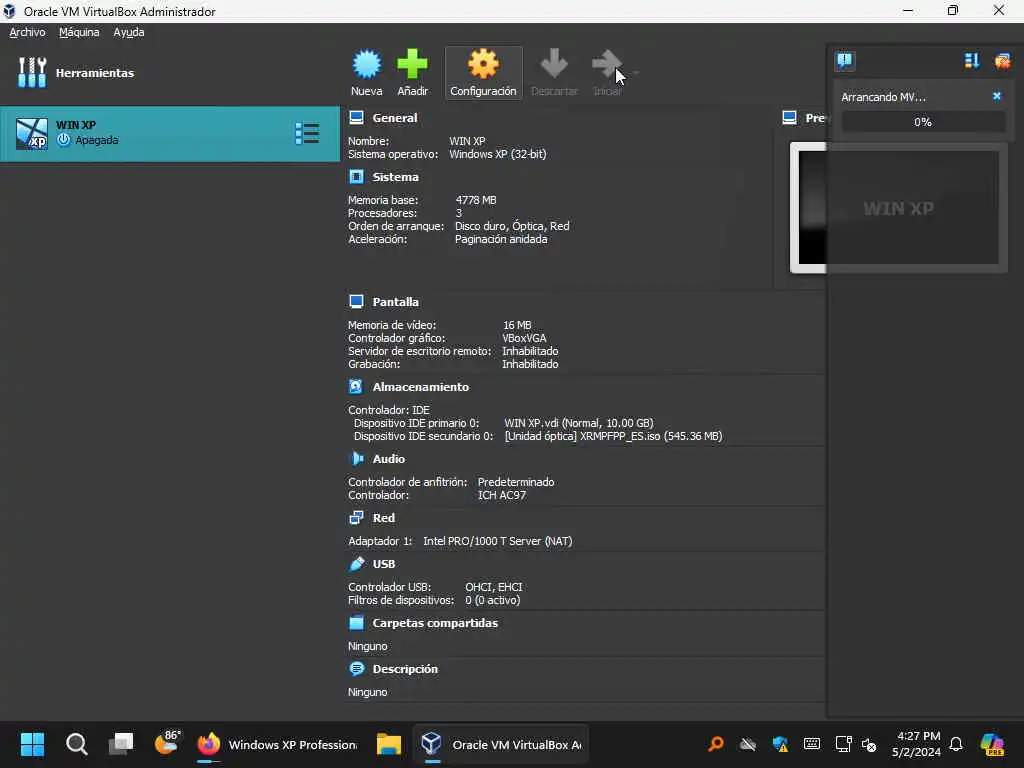This screenshot has width=1024, height=768.
Task: Open the Herramientas tools icon
Action: [32, 72]
